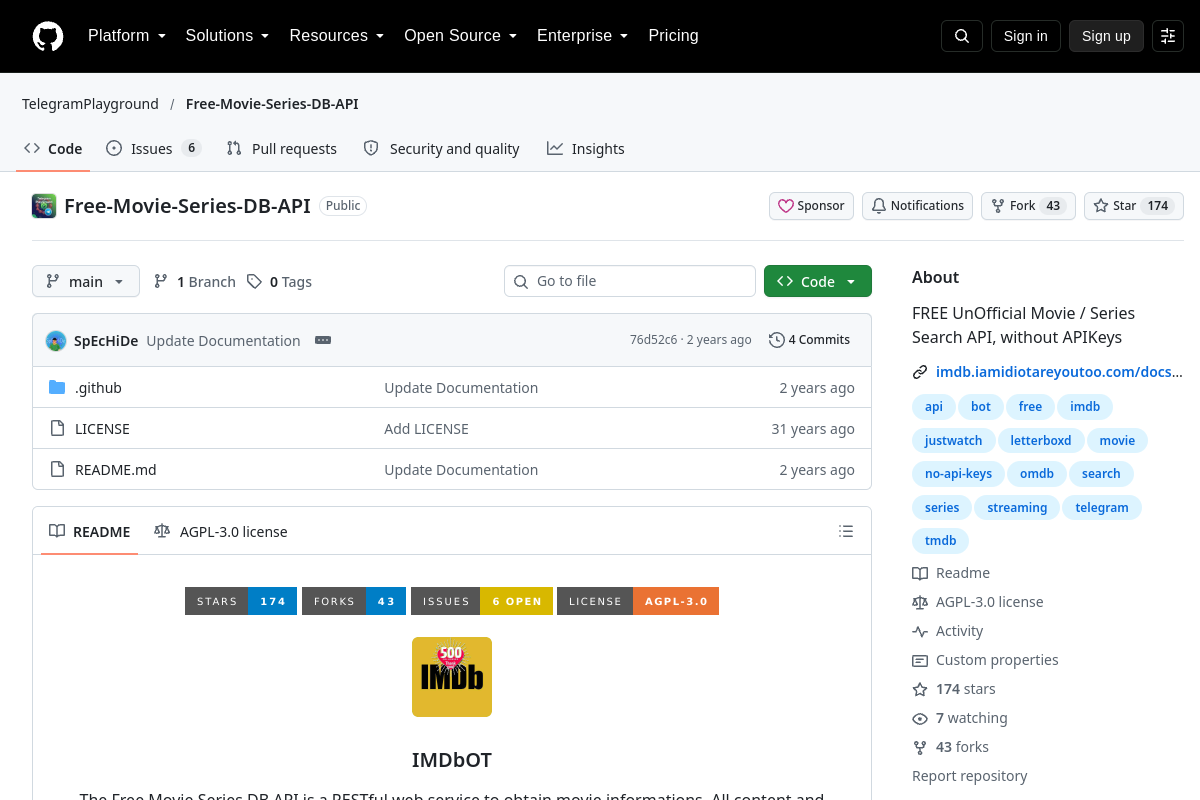The height and width of the screenshot is (800, 1200).
Task: Open the SpEcHiDe author avatar
Action: point(56,341)
